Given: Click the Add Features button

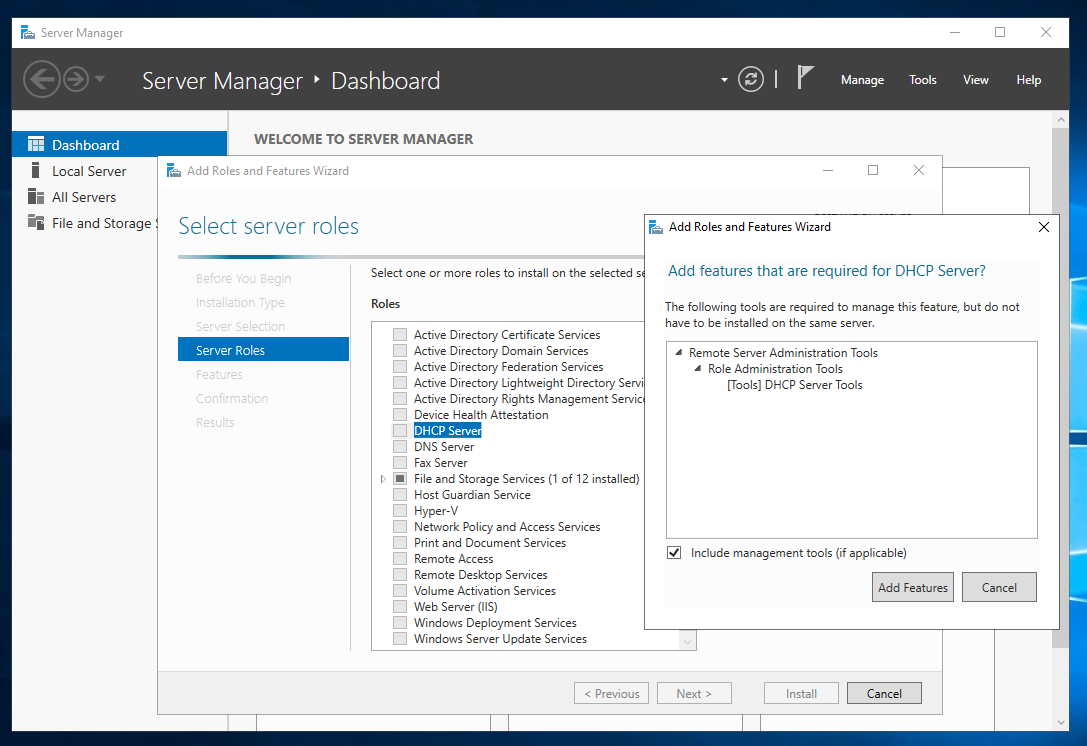Looking at the screenshot, I should [912, 588].
